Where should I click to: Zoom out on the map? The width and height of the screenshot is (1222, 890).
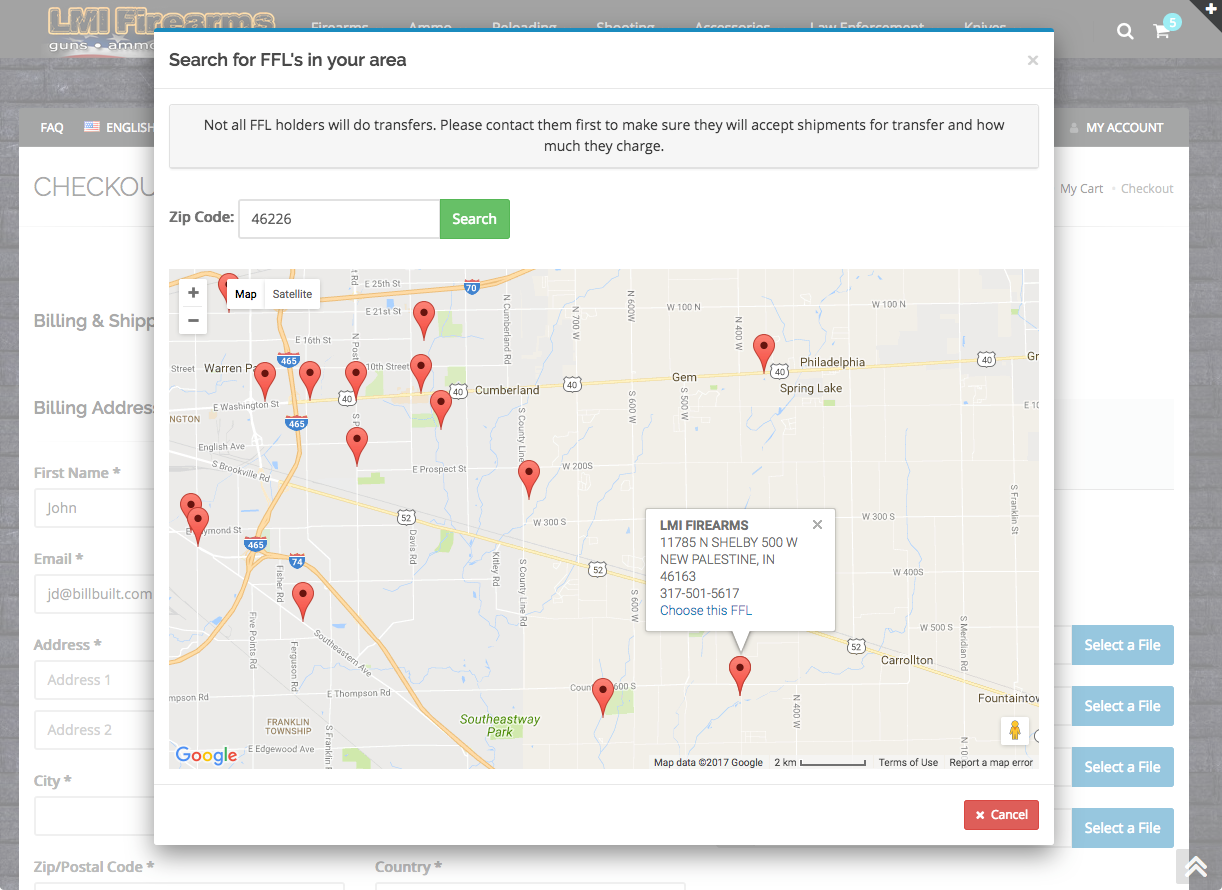click(x=193, y=320)
